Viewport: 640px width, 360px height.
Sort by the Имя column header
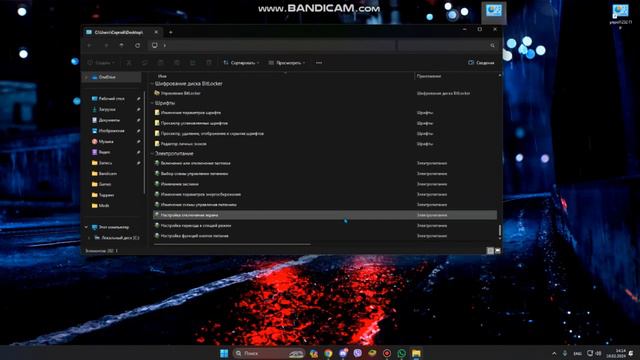tap(162, 76)
